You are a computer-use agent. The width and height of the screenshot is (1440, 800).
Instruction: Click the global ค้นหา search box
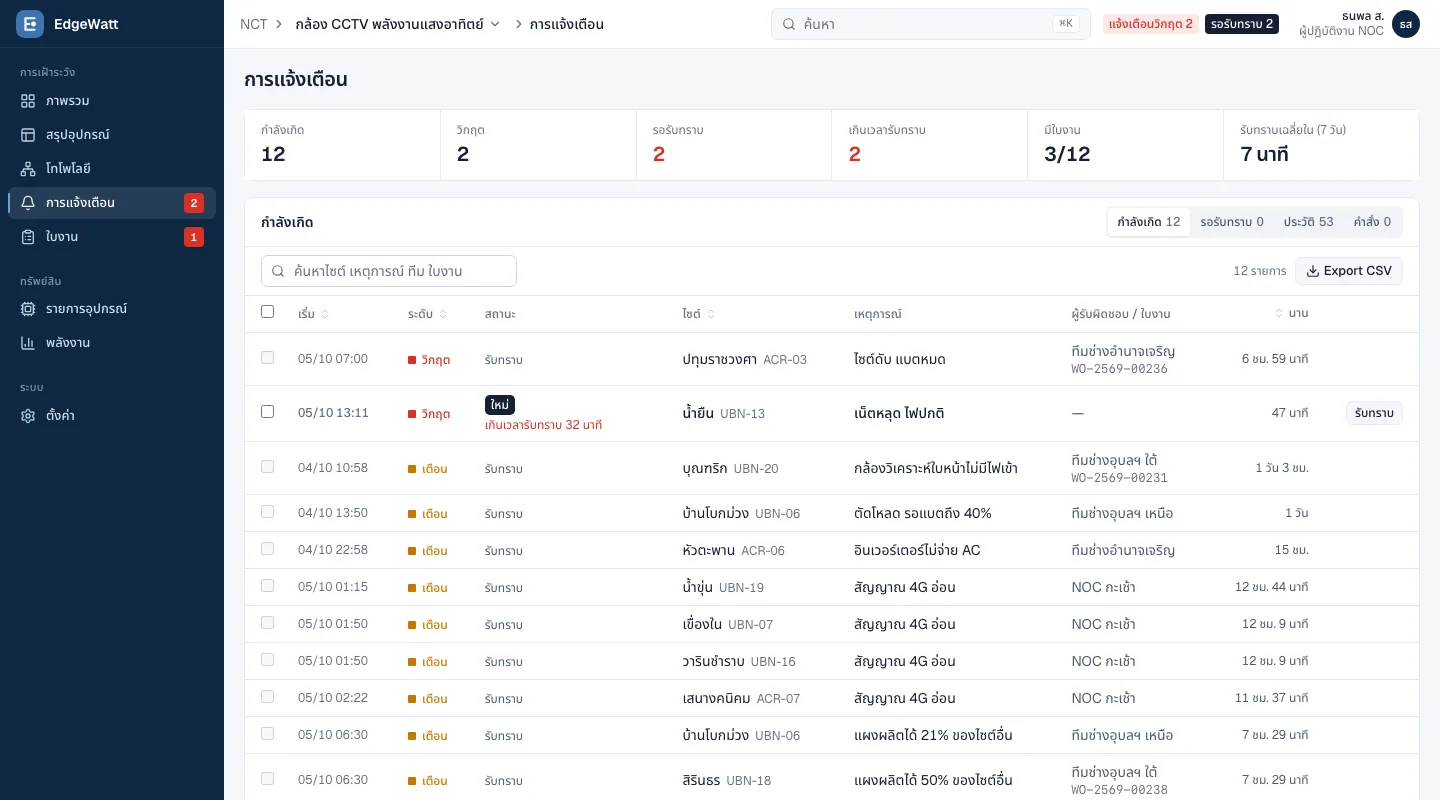click(930, 24)
